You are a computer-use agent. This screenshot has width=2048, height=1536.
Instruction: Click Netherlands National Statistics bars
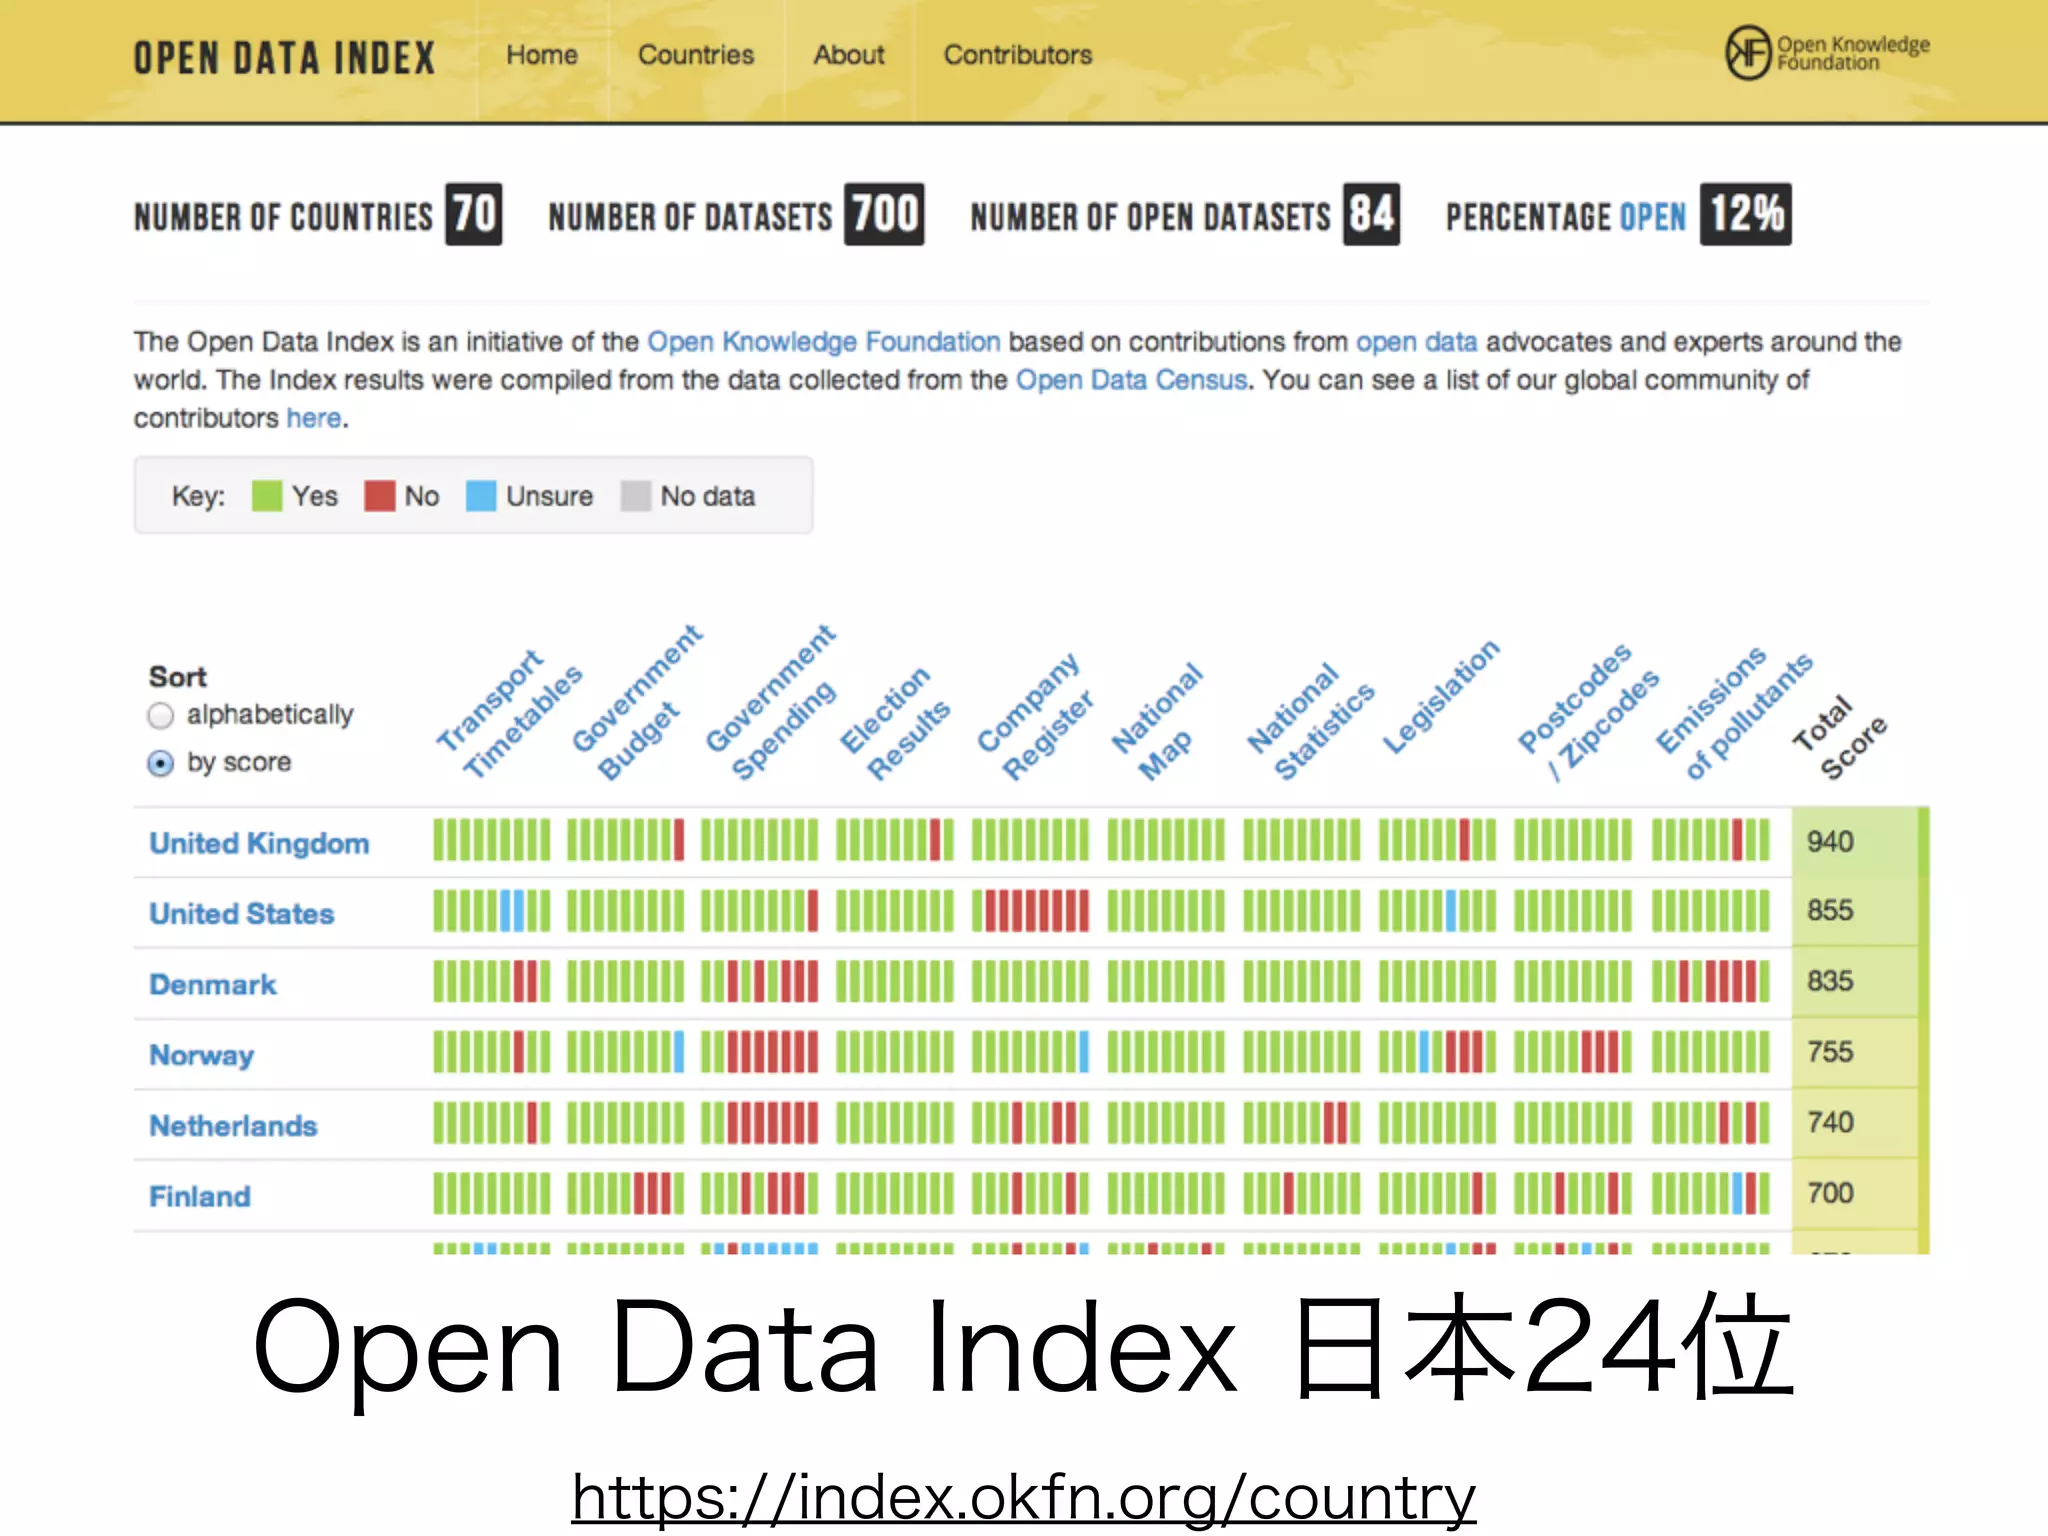[x=1301, y=1122]
